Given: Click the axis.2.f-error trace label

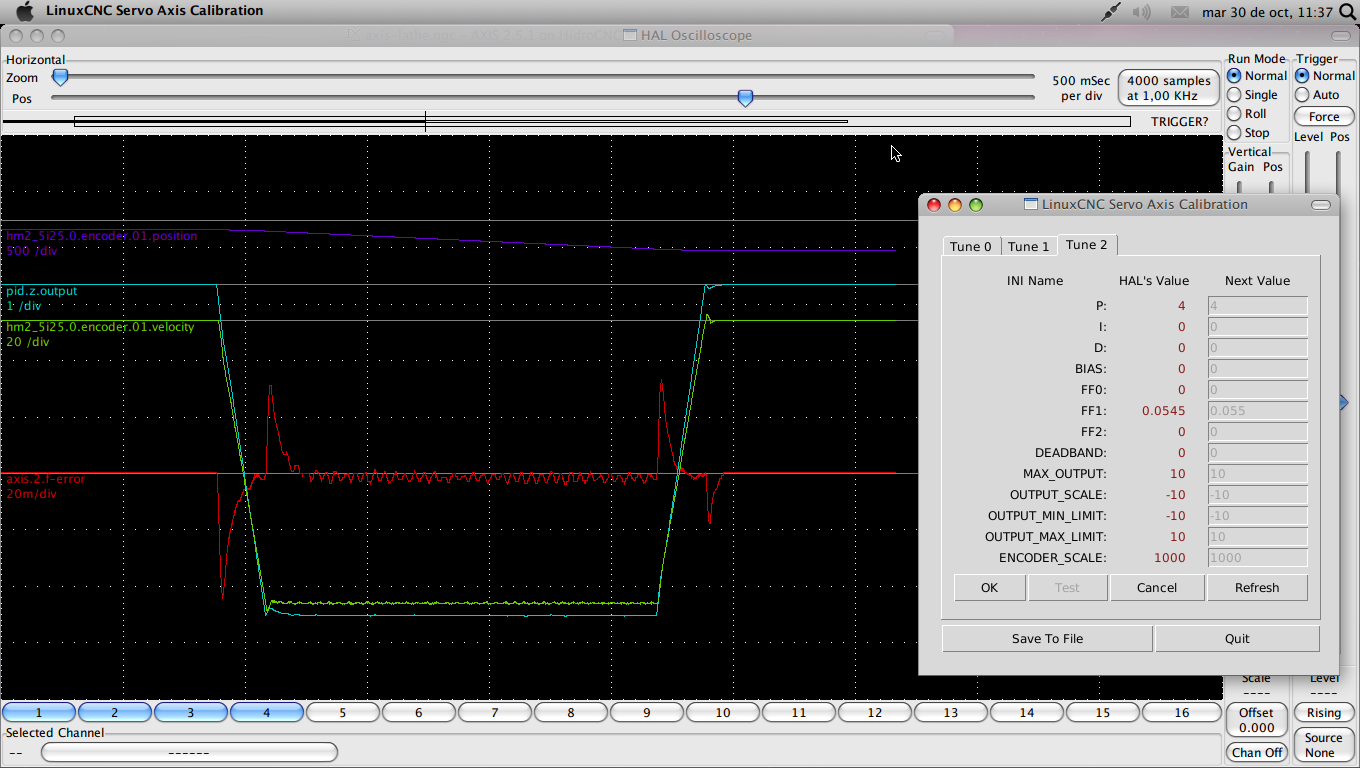Looking at the screenshot, I should [46, 479].
